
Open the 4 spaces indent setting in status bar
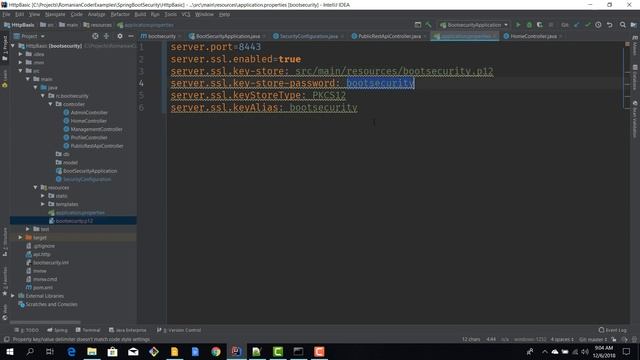click(x=562, y=339)
